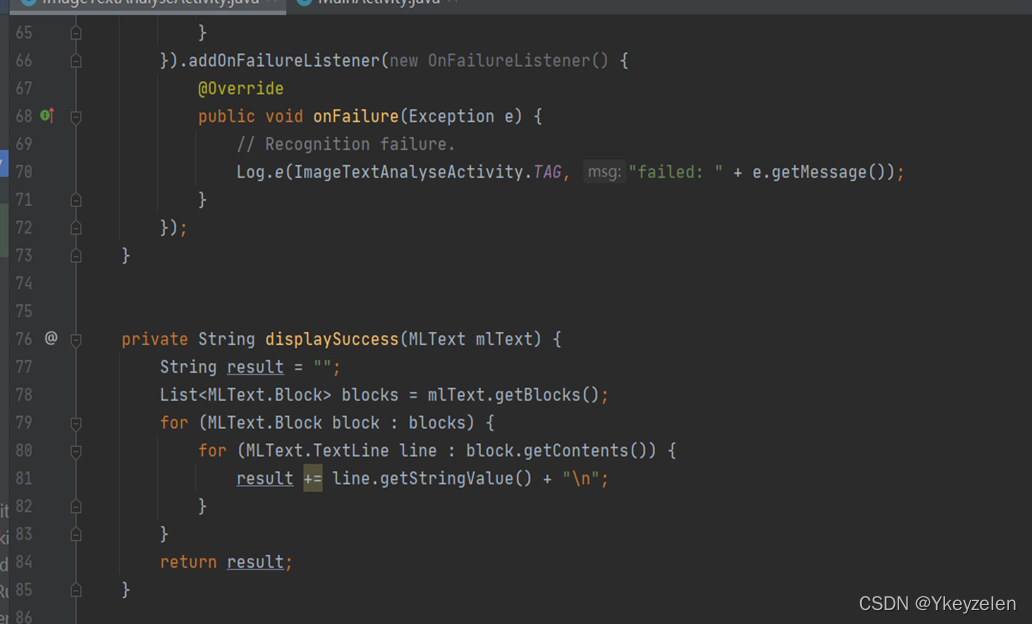This screenshot has height=624, width=1032.
Task: Click the getStringValue() call
Action: [x=455, y=479]
